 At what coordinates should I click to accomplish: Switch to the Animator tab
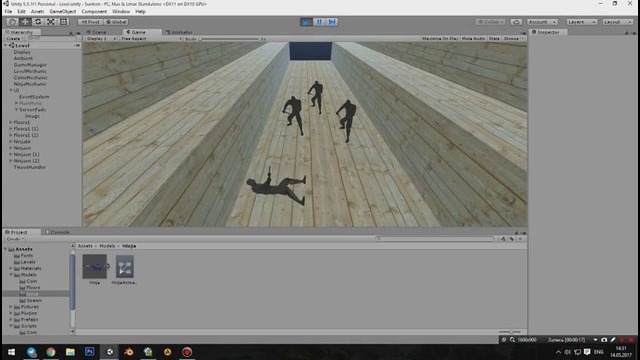coord(179,32)
